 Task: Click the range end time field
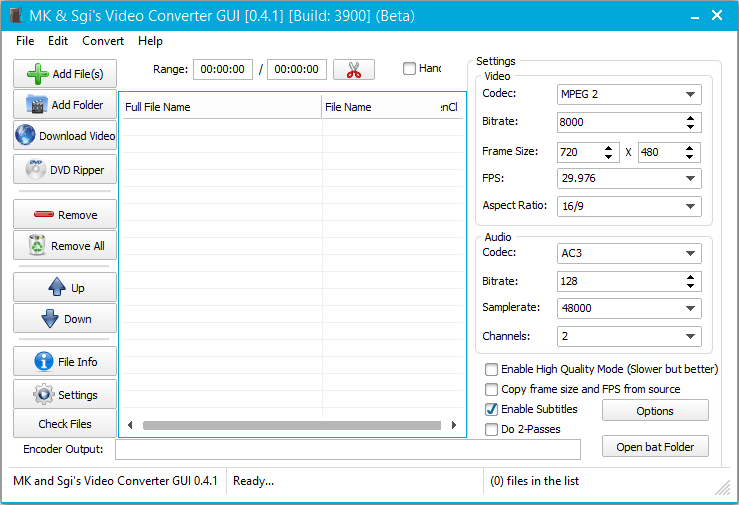[296, 69]
